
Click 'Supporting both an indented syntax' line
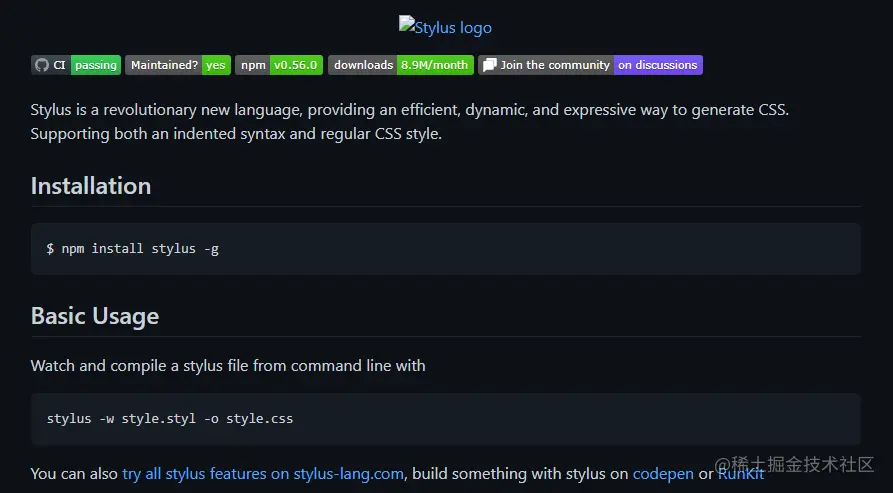pyautogui.click(x=236, y=134)
